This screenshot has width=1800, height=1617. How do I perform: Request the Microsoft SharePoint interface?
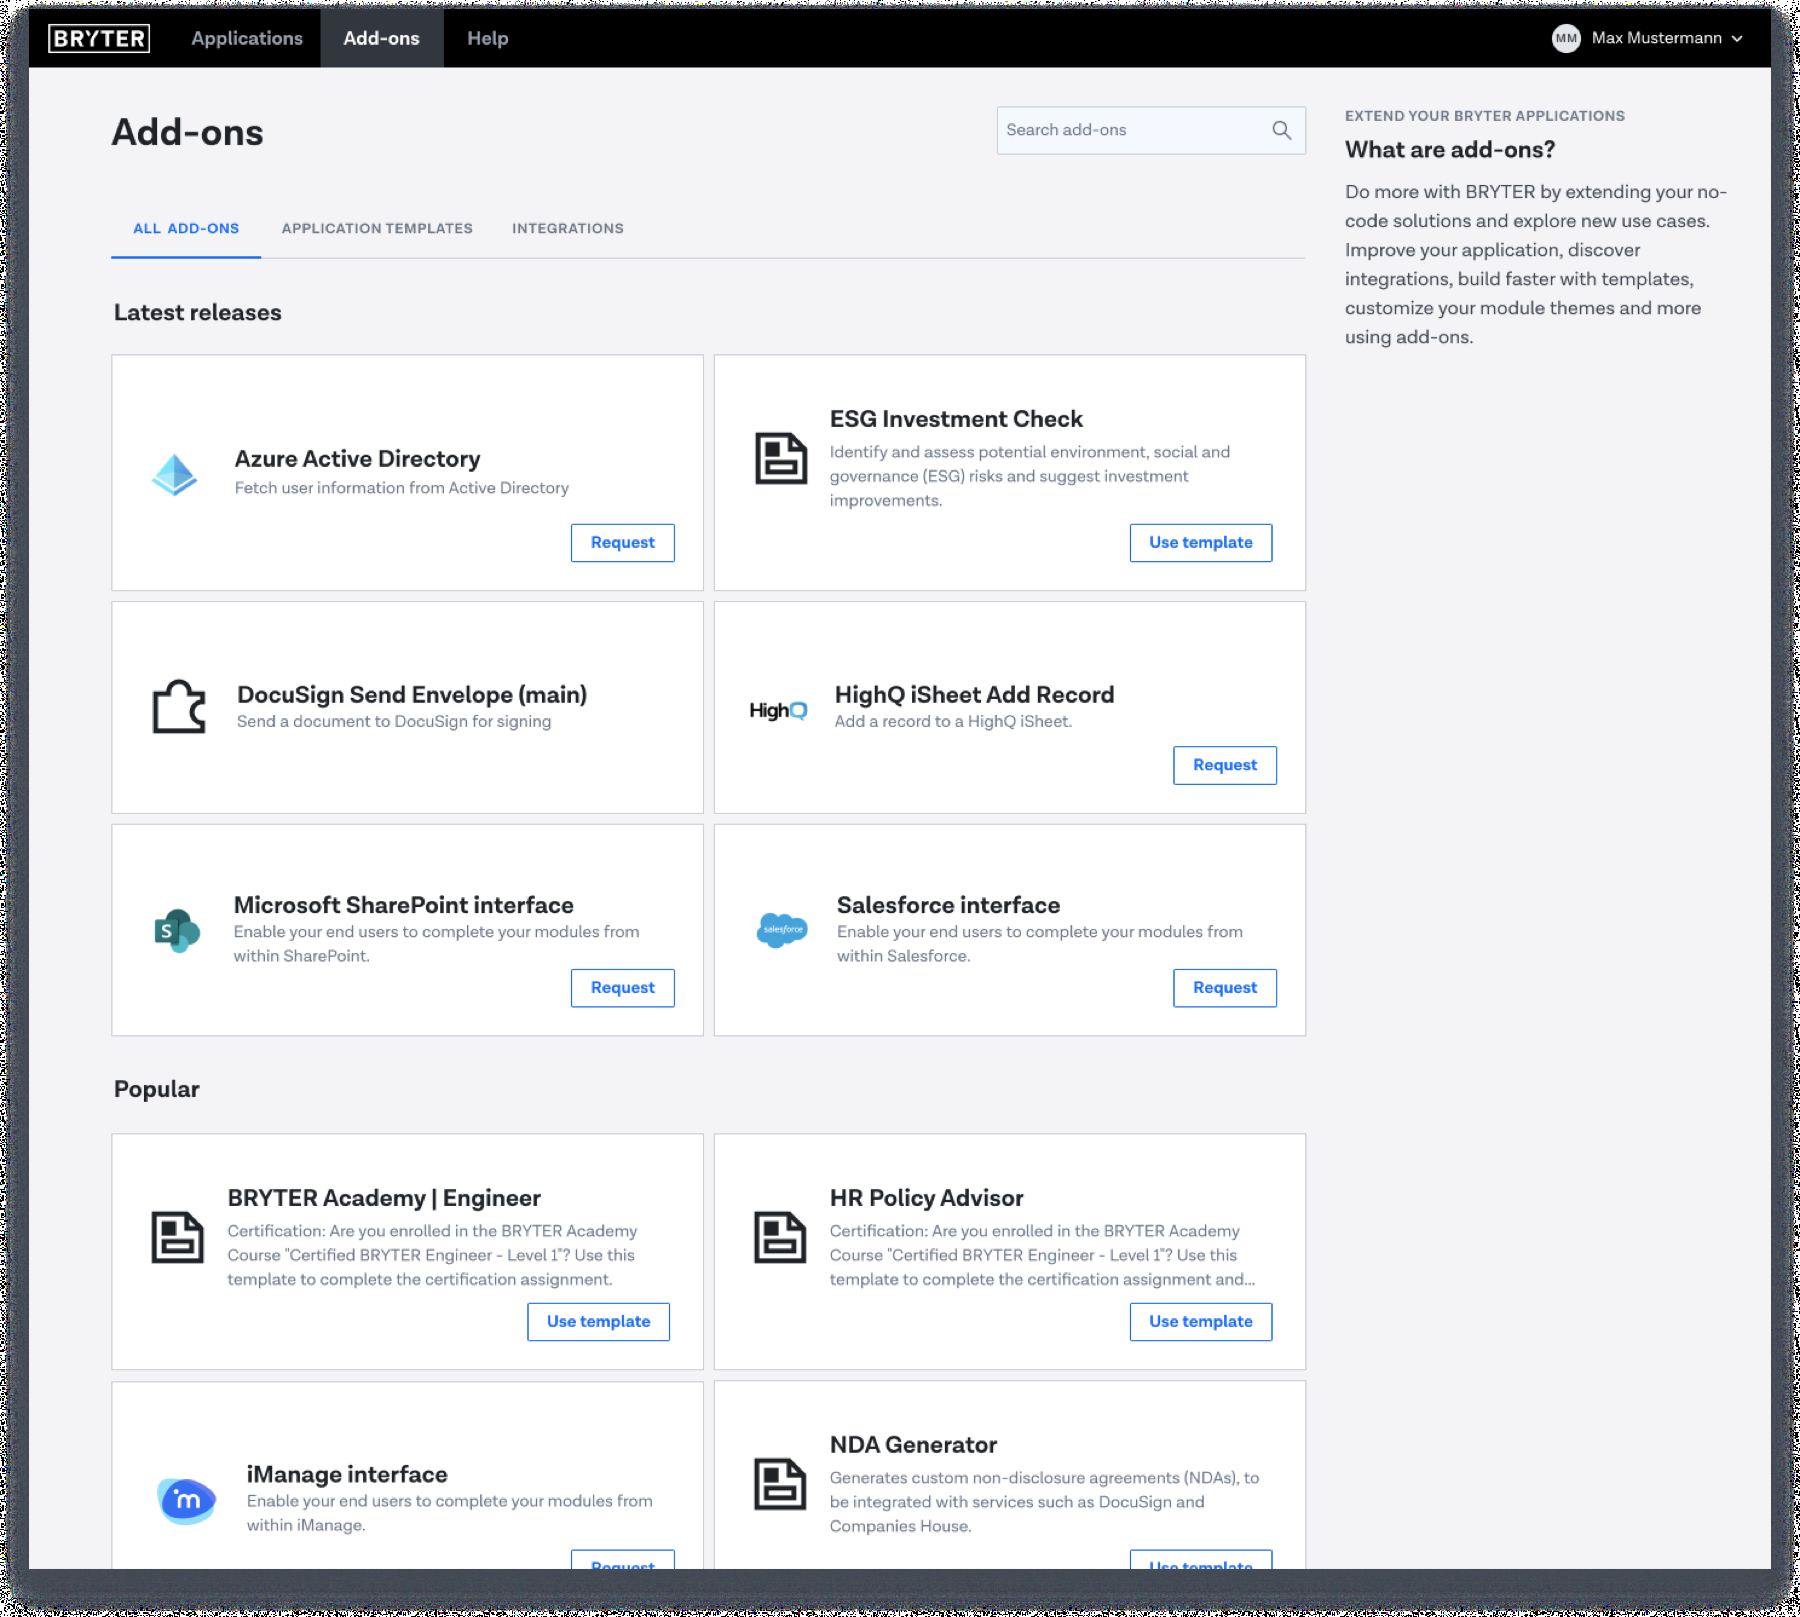(x=622, y=988)
